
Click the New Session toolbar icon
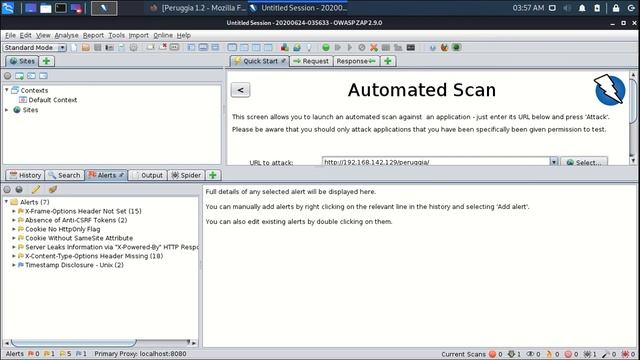[x=74, y=47]
